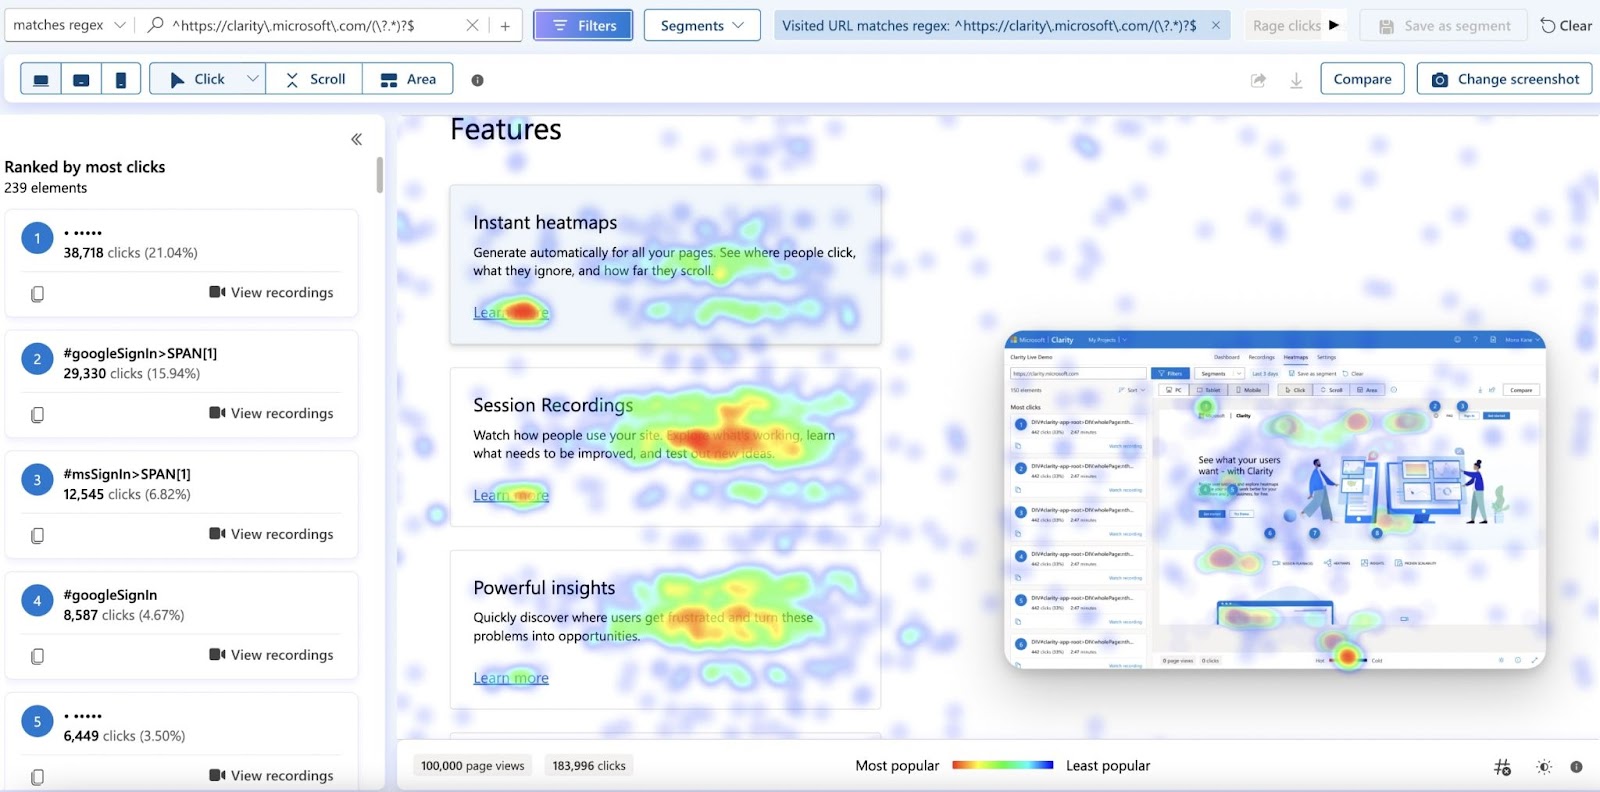Click the 100,000 page views stat
Viewport: 1600px width, 792px height.
click(472, 766)
